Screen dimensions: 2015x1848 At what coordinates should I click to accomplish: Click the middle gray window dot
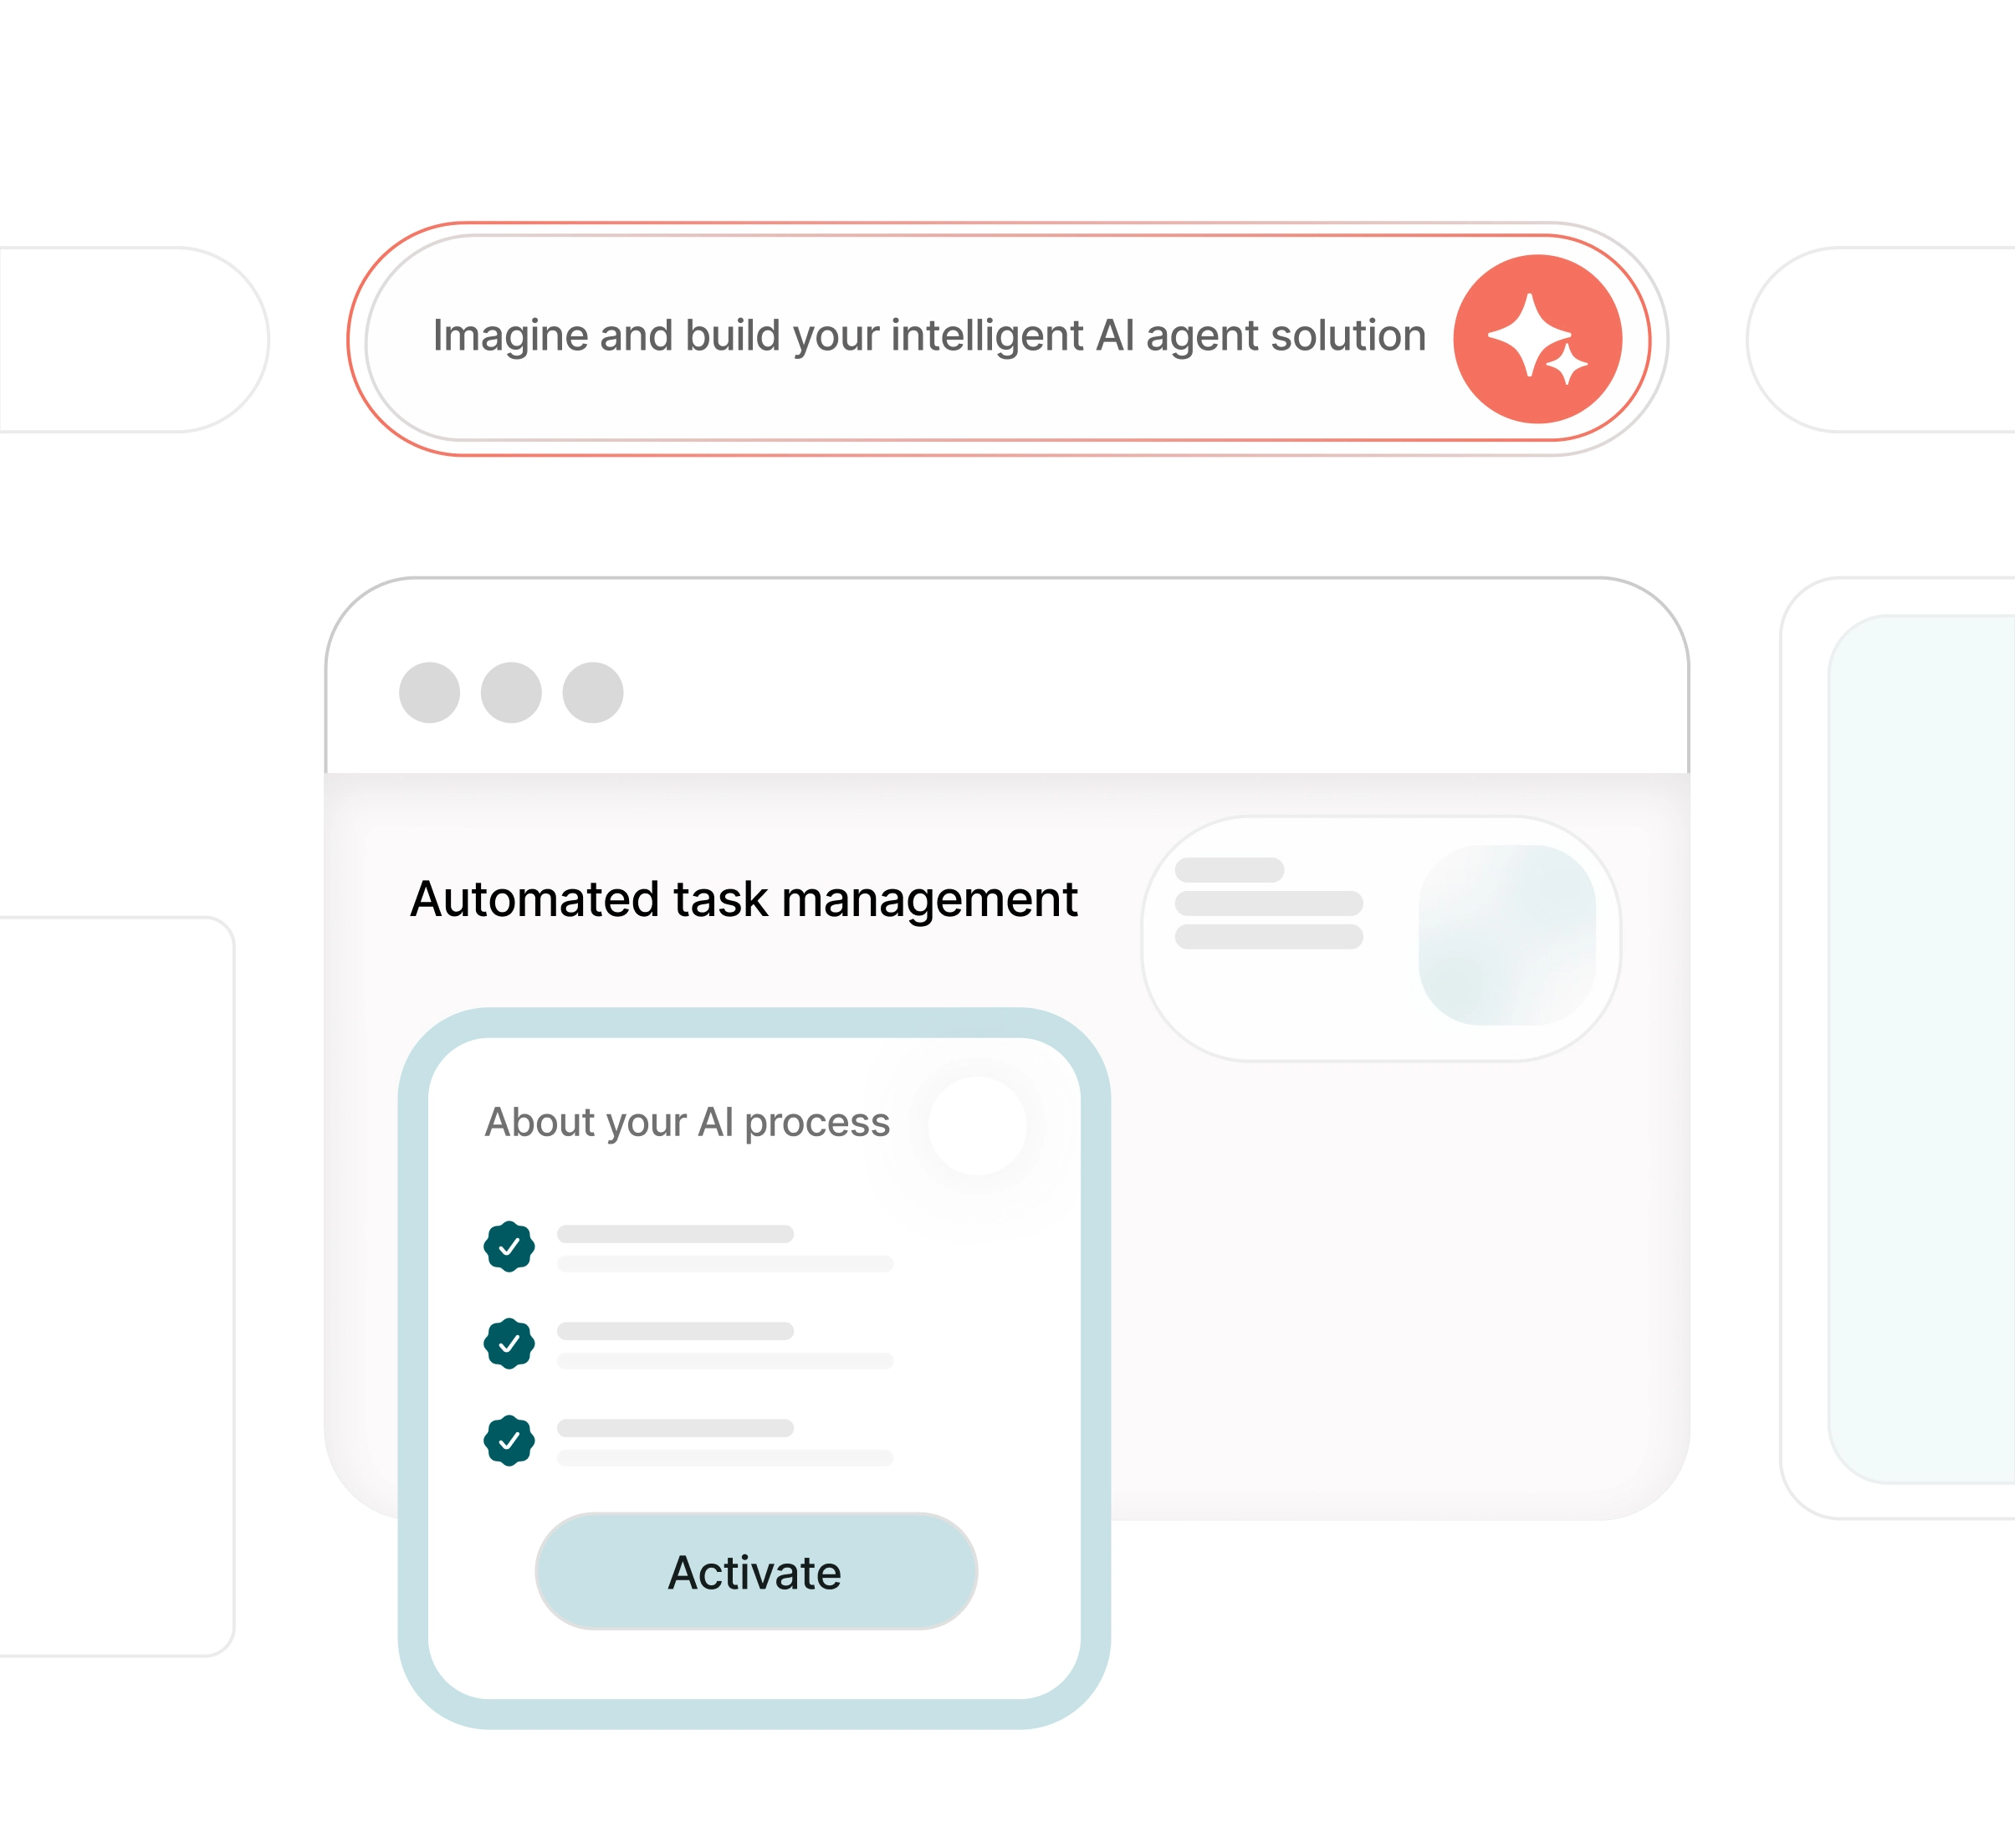tap(511, 692)
